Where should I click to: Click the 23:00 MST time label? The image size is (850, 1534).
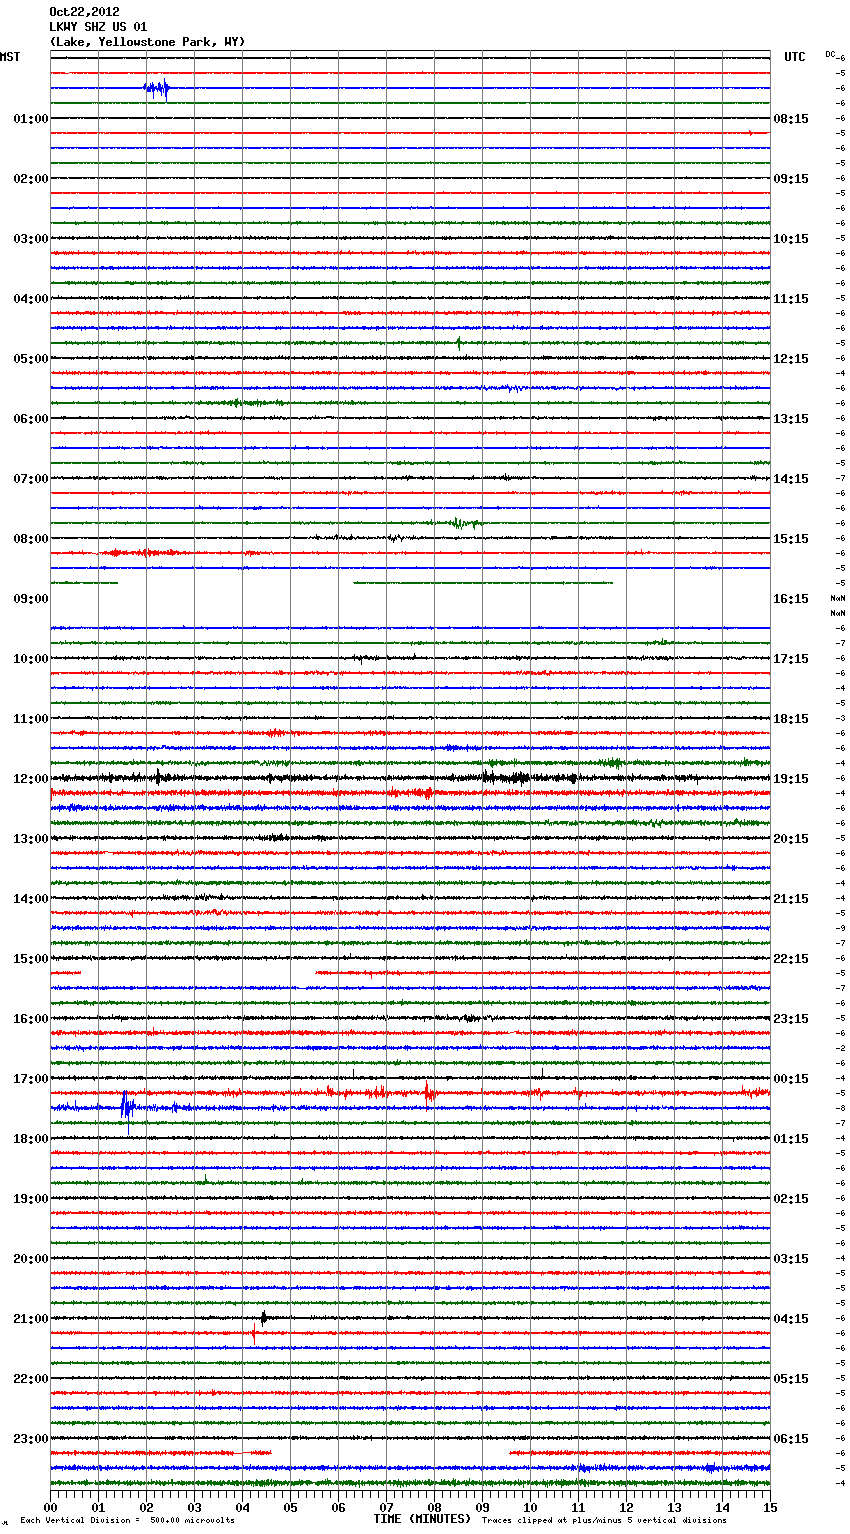pos(31,1439)
